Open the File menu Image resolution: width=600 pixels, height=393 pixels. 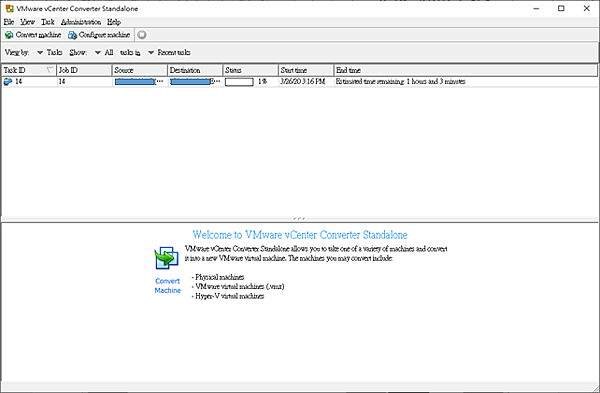tap(9, 22)
